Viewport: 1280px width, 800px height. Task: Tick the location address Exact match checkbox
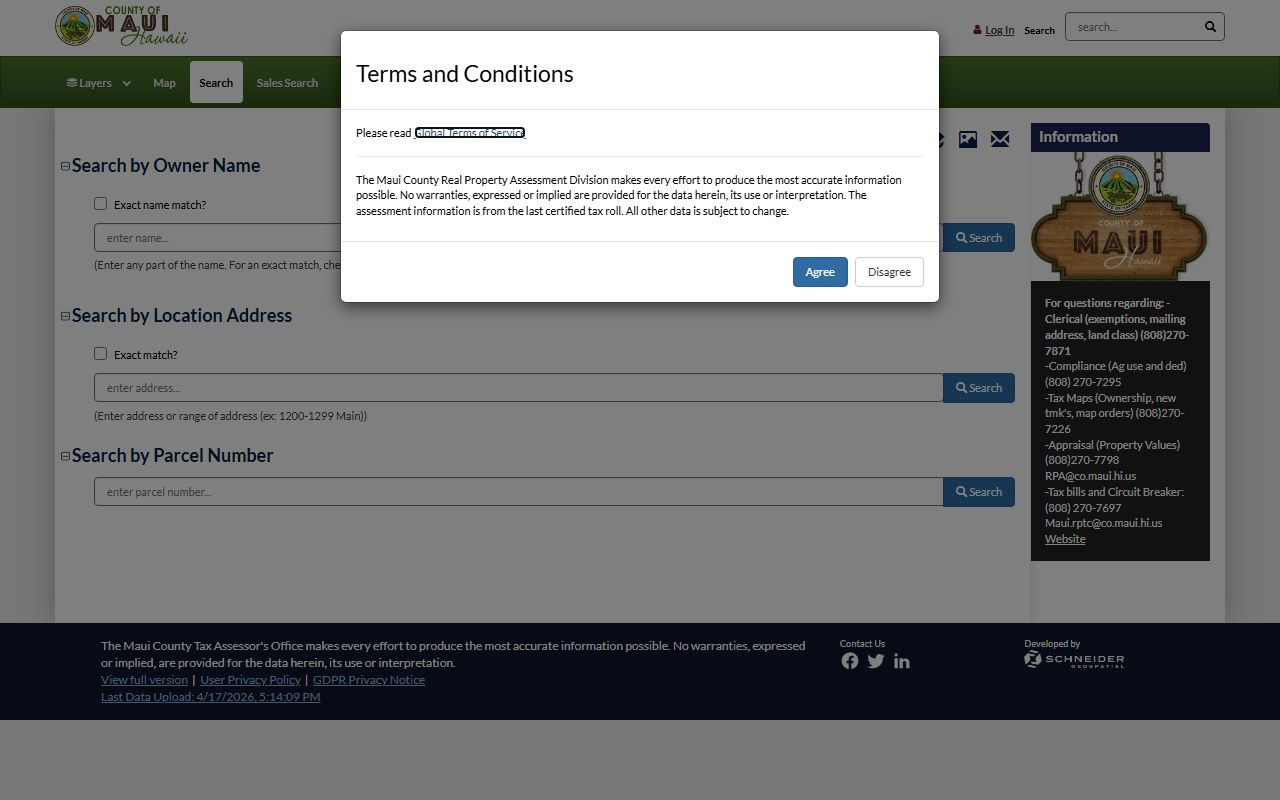pos(100,354)
